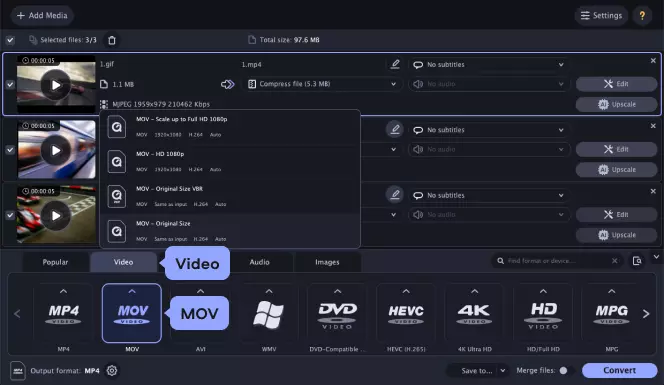Select the MPG video format icon
Viewport: 664px width, 385px height.
(x=611, y=313)
